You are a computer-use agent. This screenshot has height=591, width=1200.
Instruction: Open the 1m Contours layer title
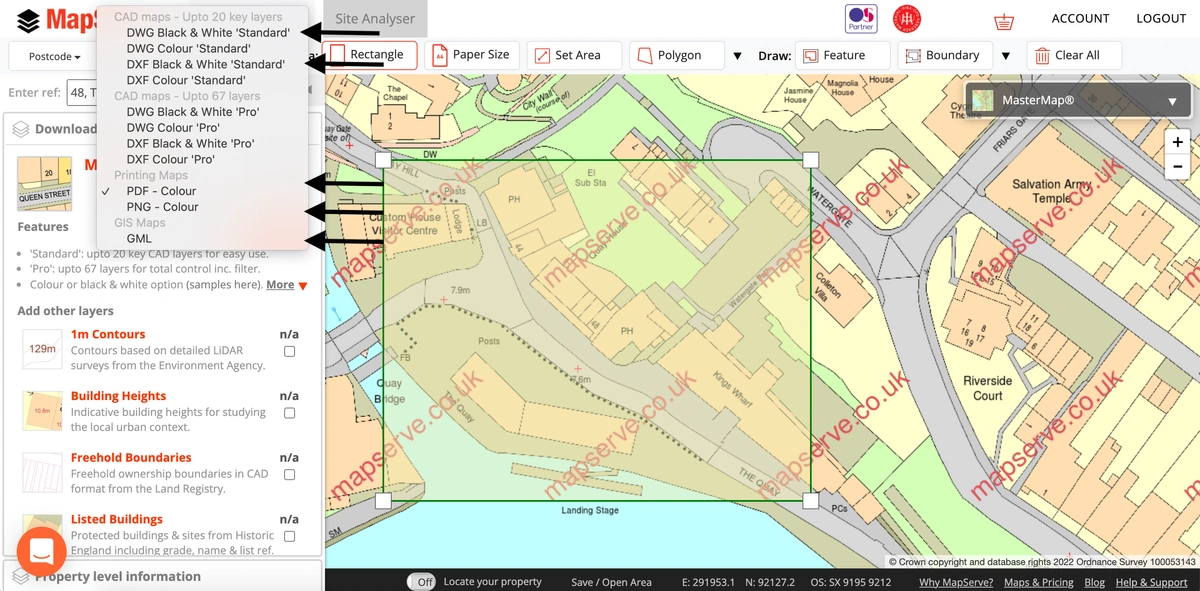(108, 334)
